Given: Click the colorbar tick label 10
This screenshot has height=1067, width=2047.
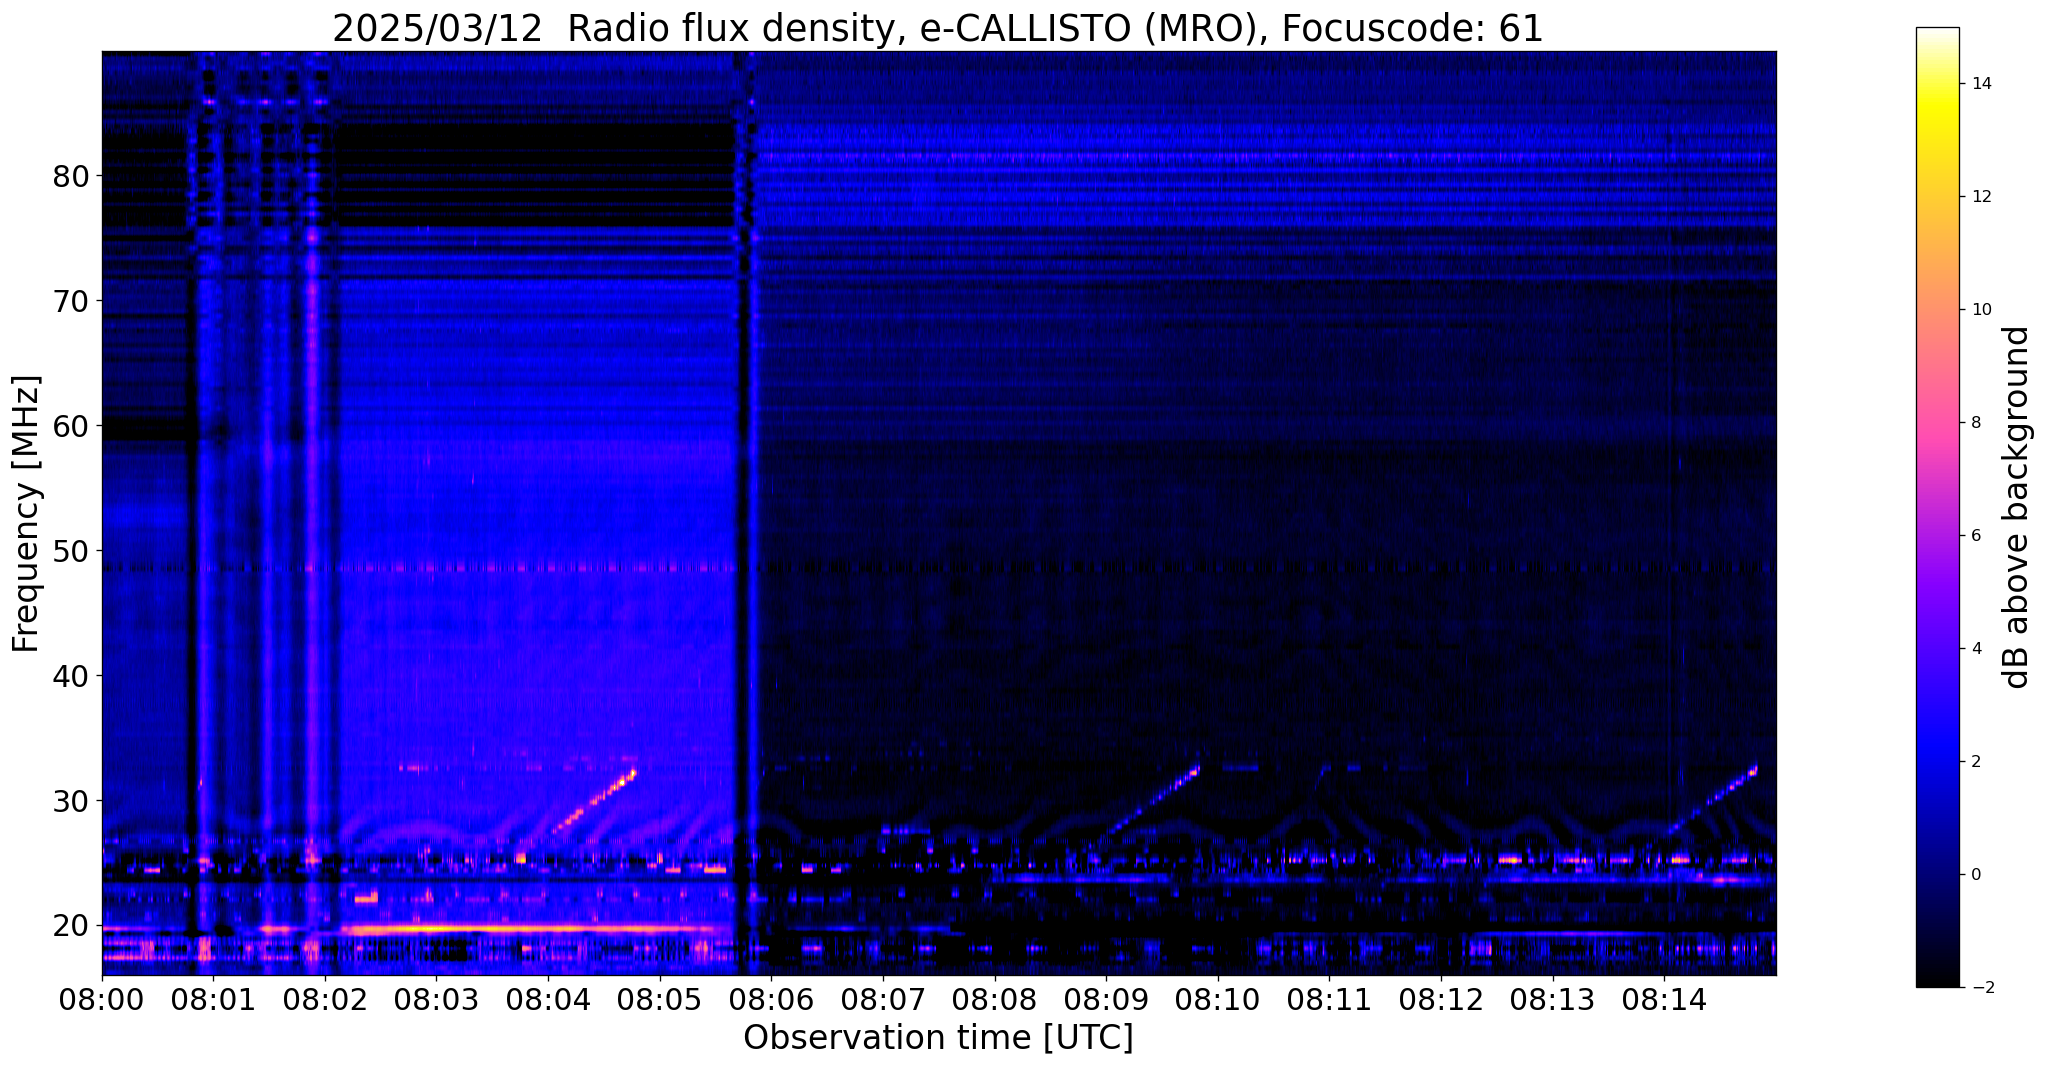Looking at the screenshot, I should (x=1980, y=310).
